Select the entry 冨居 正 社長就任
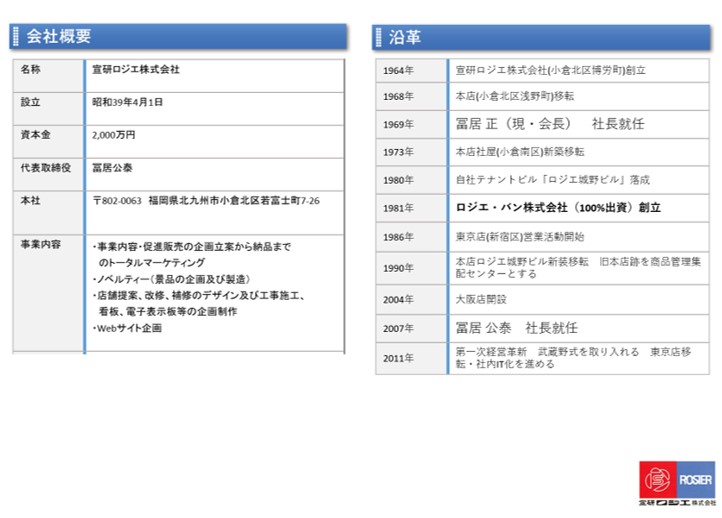This screenshot has height=518, width=722. pyautogui.click(x=550, y=124)
